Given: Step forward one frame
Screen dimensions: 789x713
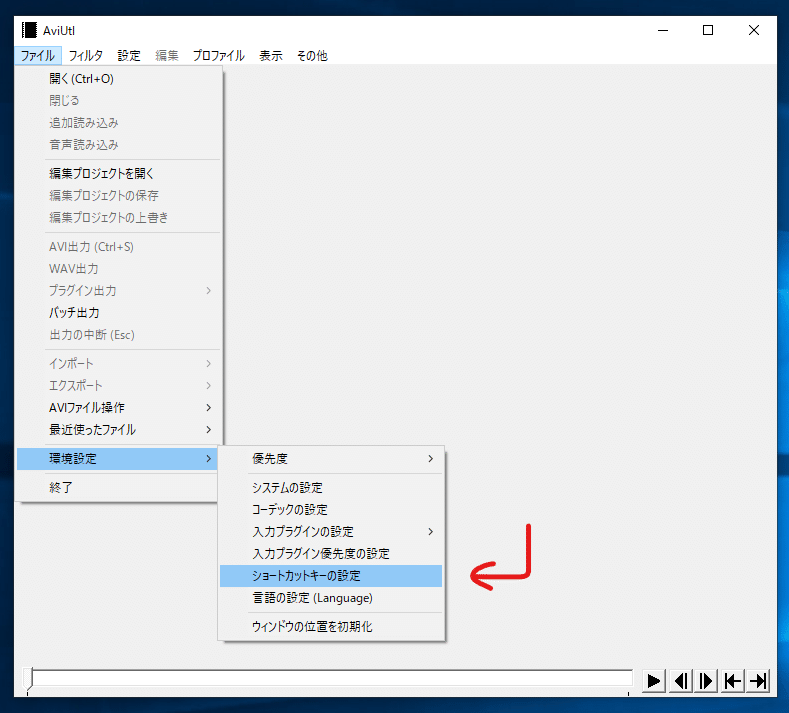Looking at the screenshot, I should (706, 681).
